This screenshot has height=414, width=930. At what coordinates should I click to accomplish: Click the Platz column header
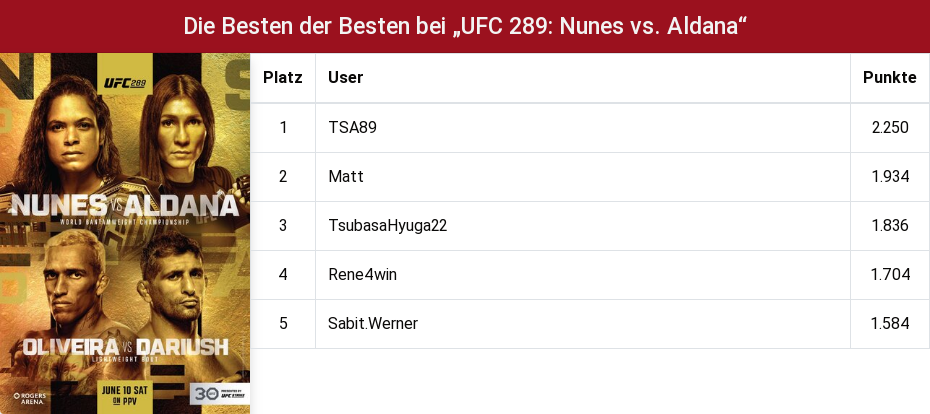click(x=283, y=78)
